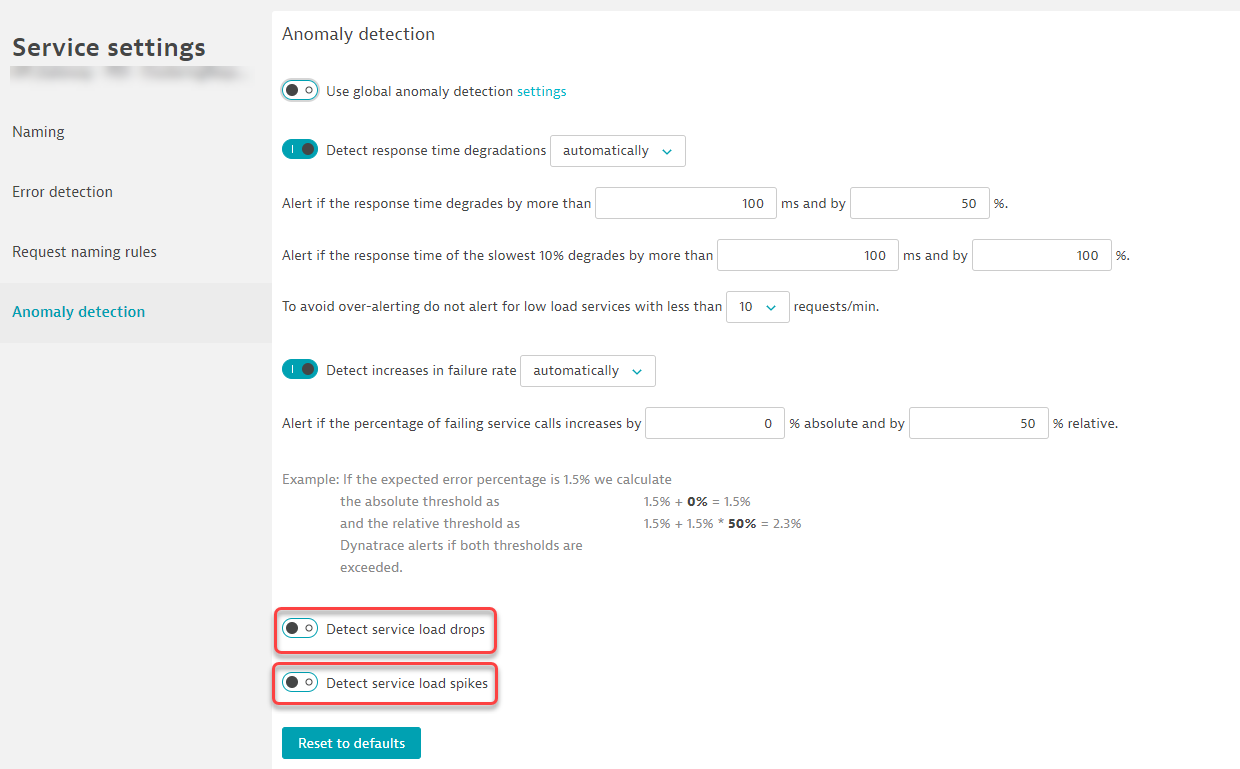1240x769 pixels.
Task: Select Anomaly detection in the sidebar
Action: [x=78, y=312]
